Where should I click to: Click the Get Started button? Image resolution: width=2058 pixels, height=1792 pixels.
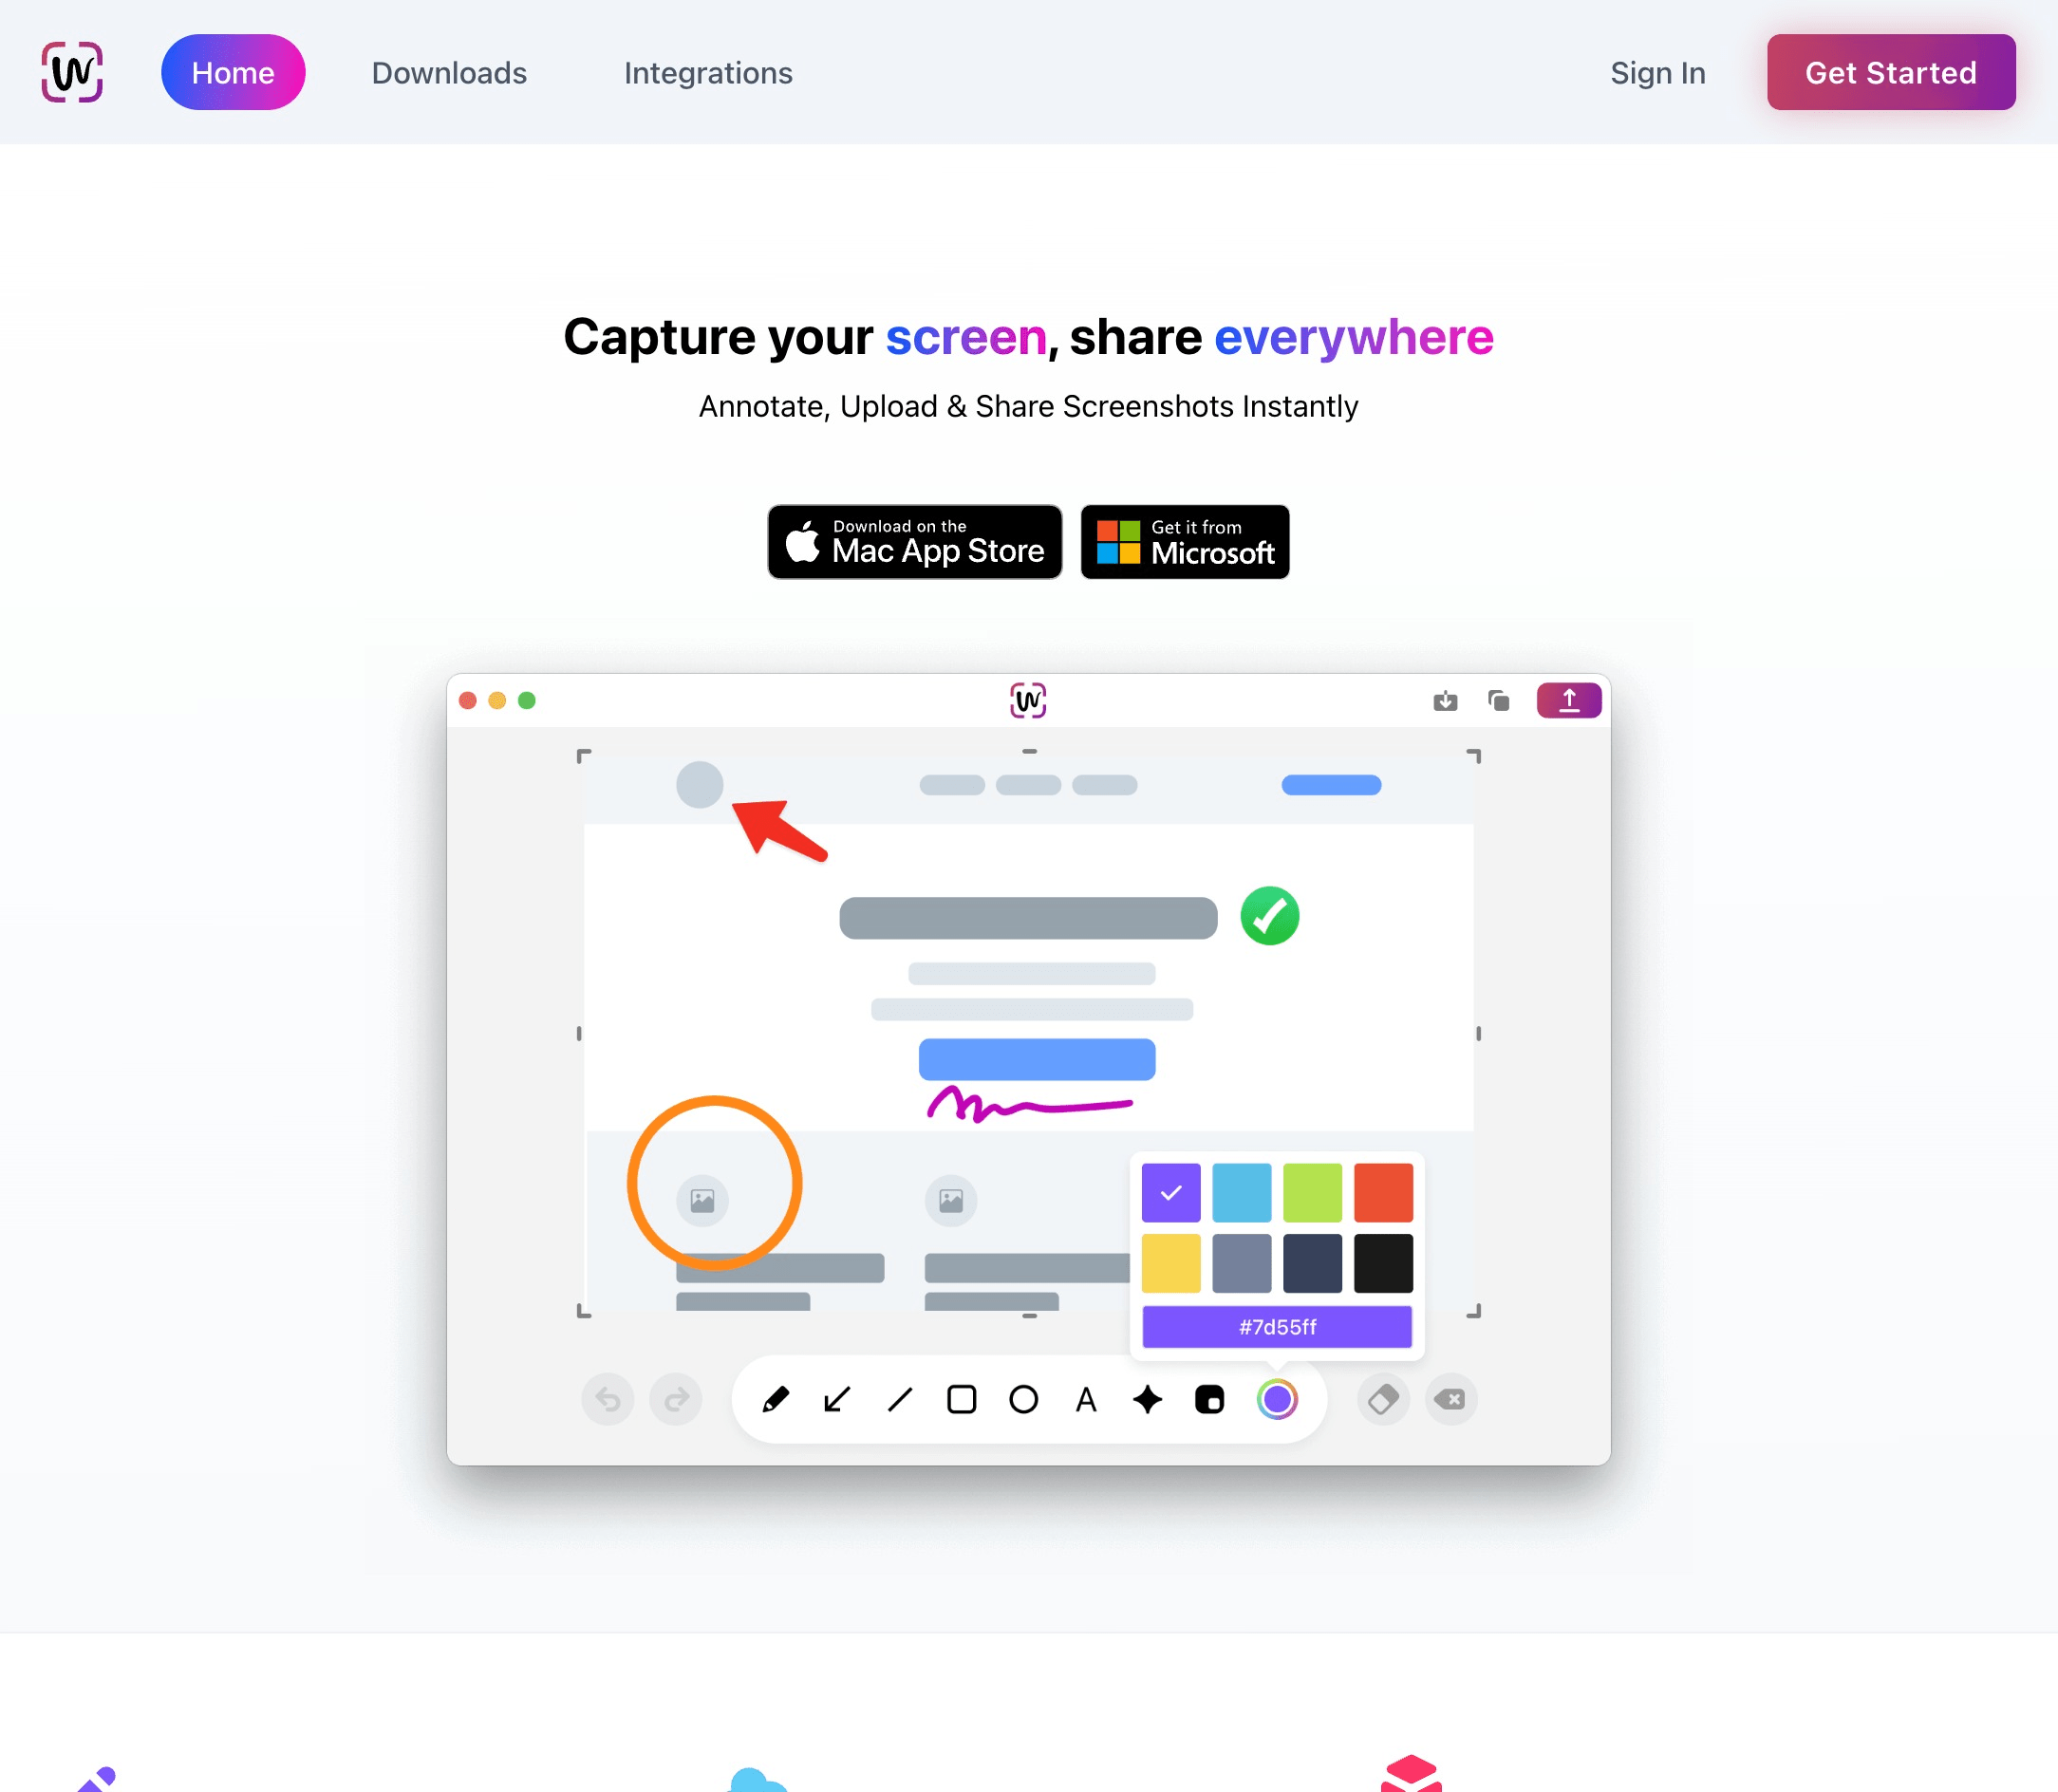point(1890,72)
